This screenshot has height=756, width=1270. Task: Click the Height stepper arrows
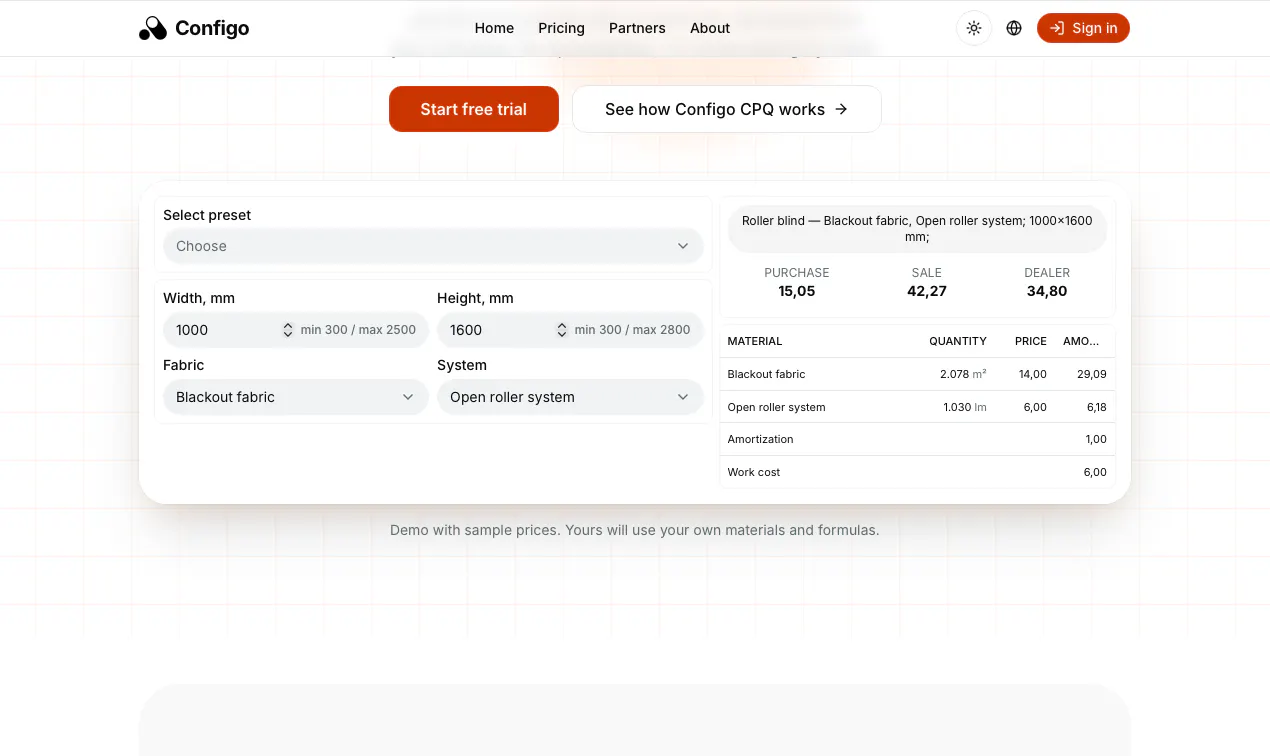point(562,330)
